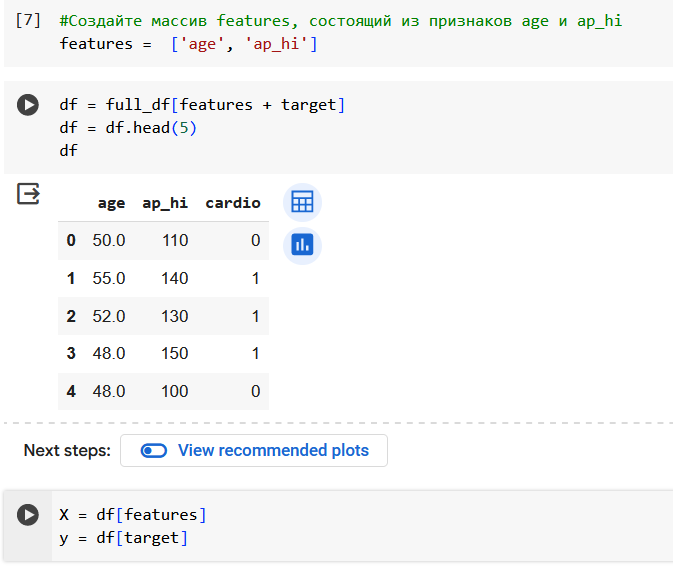Convert dataframe to interactive table icon
Viewport: 673px width, 568px height.
(302, 202)
